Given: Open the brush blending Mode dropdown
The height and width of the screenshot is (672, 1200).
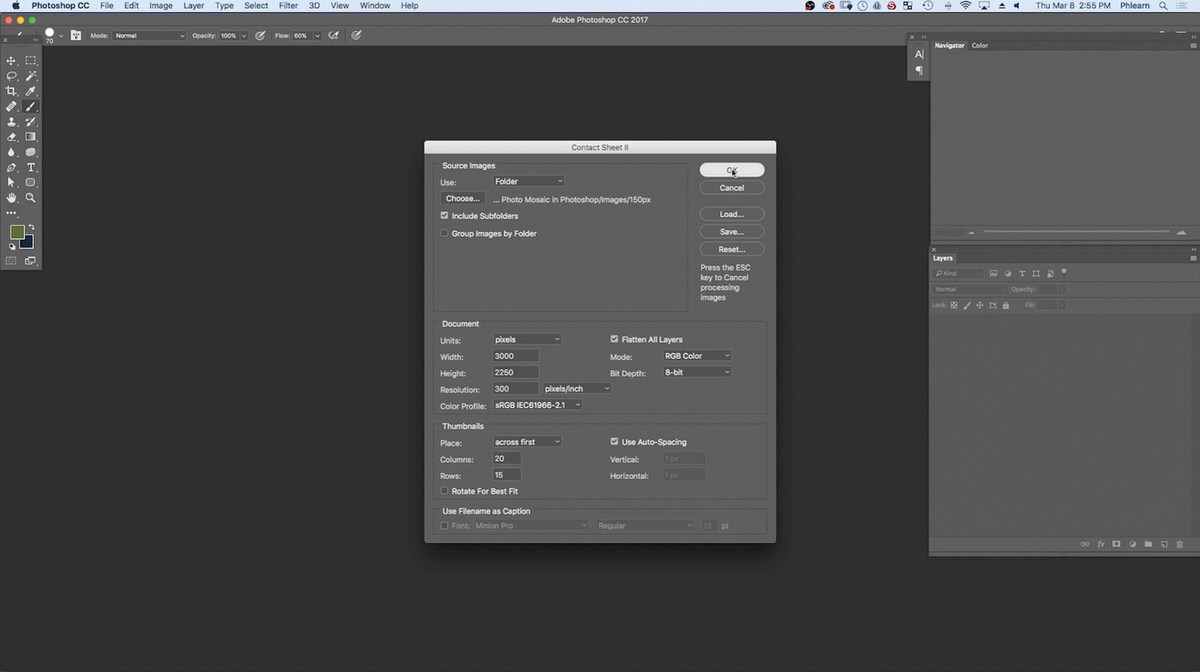Looking at the screenshot, I should (x=150, y=36).
